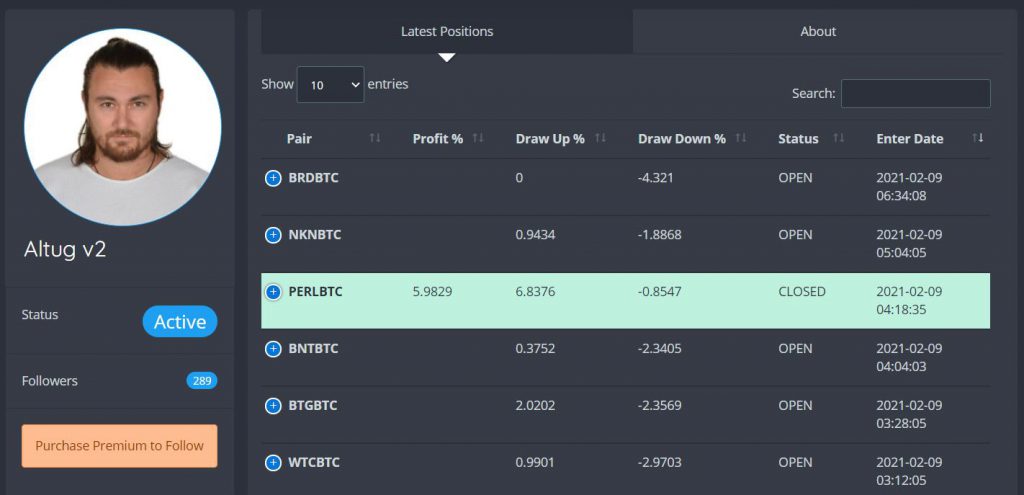1024x495 pixels.
Task: Sort by Draw Down % arrows
Action: [x=741, y=138]
